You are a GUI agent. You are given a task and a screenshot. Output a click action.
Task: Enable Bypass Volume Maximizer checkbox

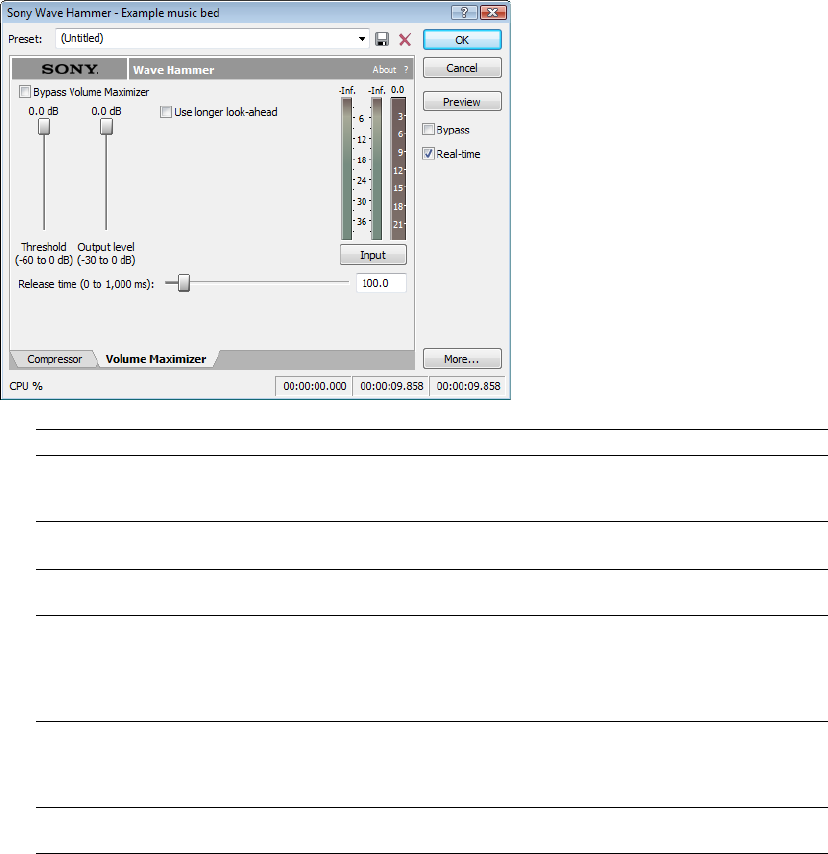coord(25,92)
